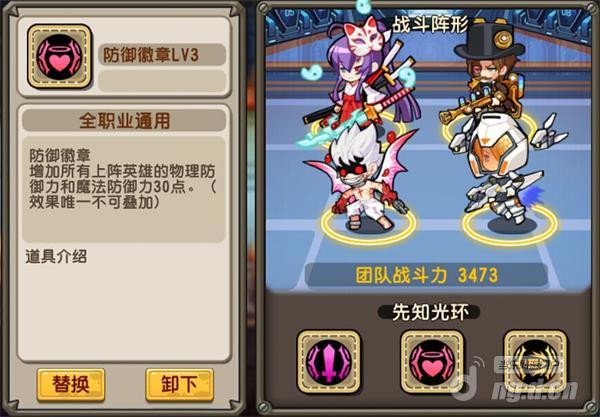Image resolution: width=600 pixels, height=417 pixels.
Task: Click the 团队战斗力 3473 power bar
Action: tap(427, 275)
